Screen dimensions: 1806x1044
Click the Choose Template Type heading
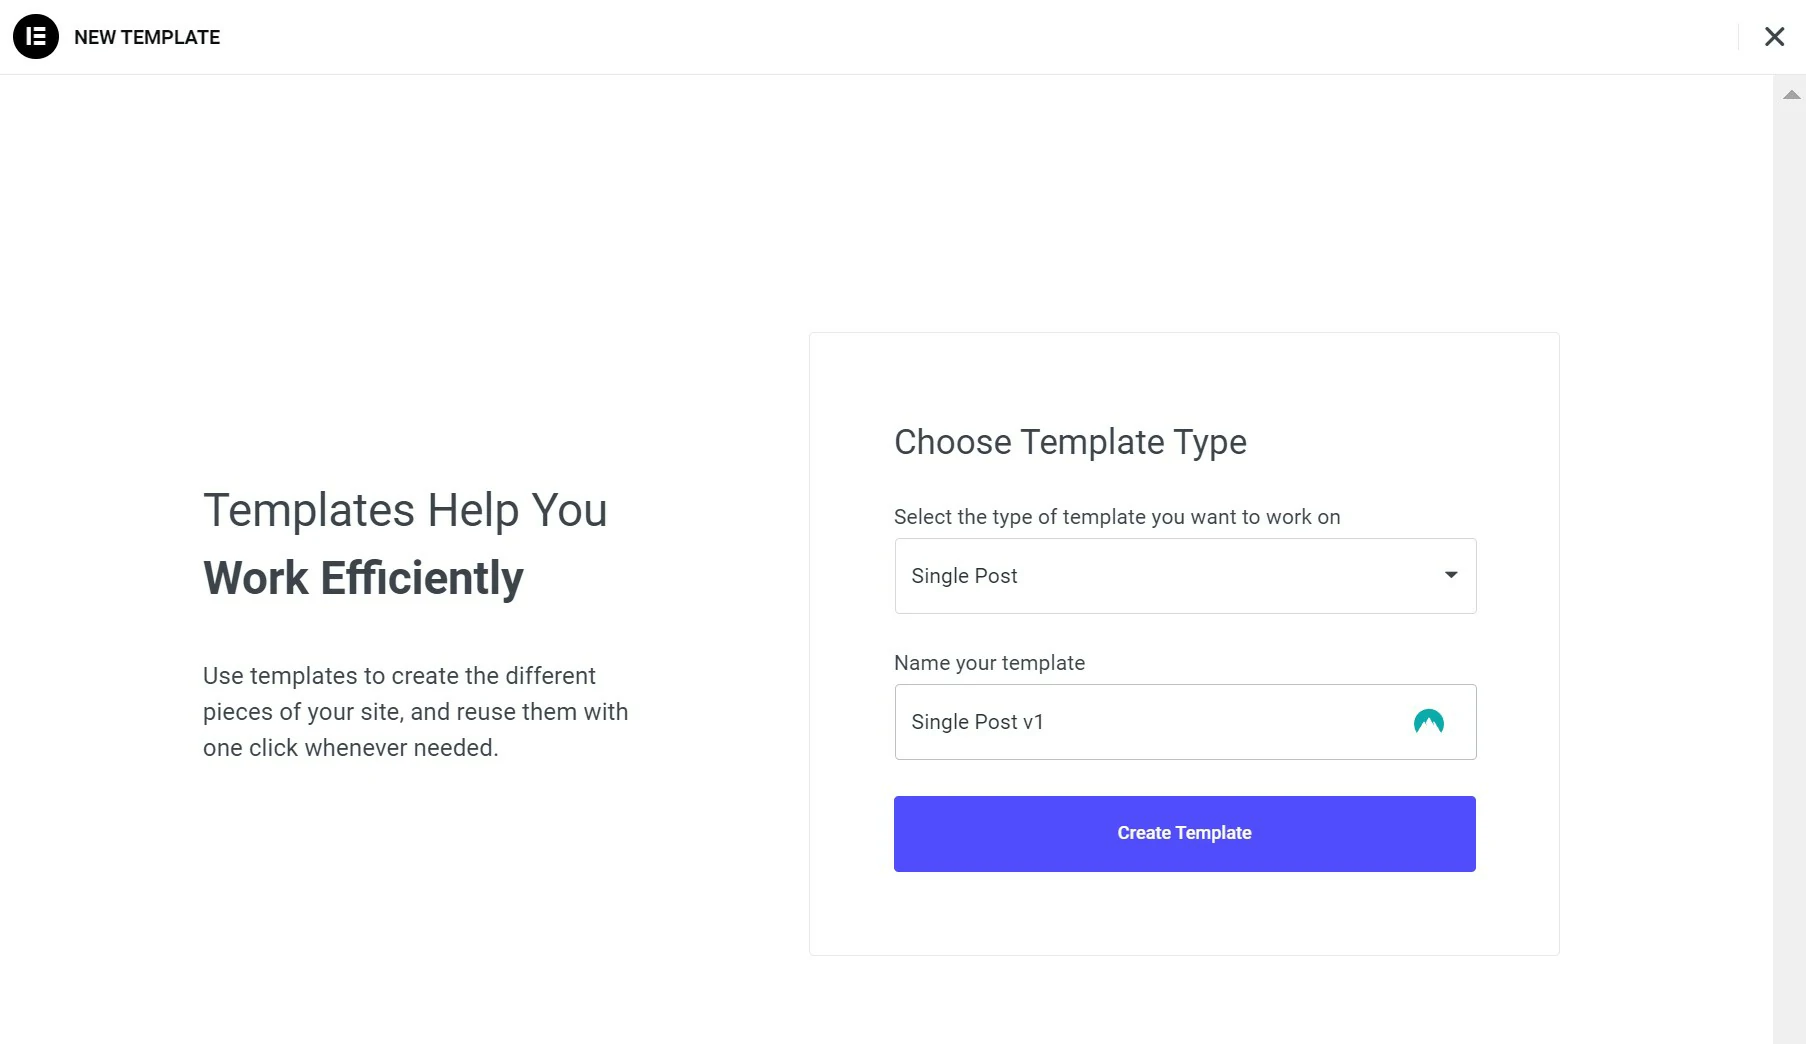click(1070, 442)
